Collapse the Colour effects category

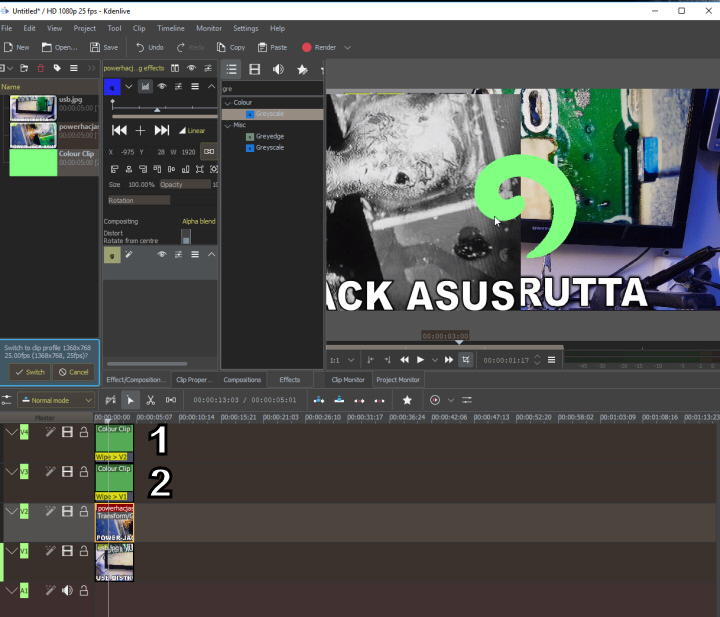(228, 103)
